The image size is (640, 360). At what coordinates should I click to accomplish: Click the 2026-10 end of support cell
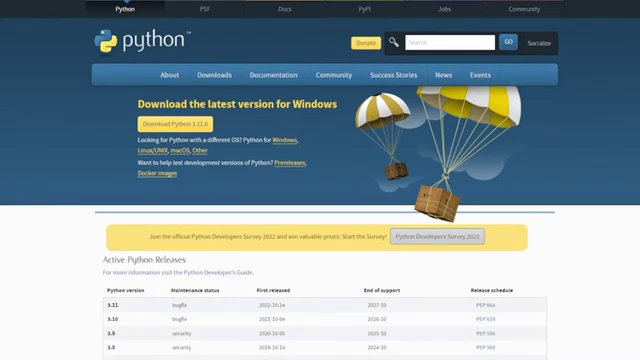pos(377,319)
